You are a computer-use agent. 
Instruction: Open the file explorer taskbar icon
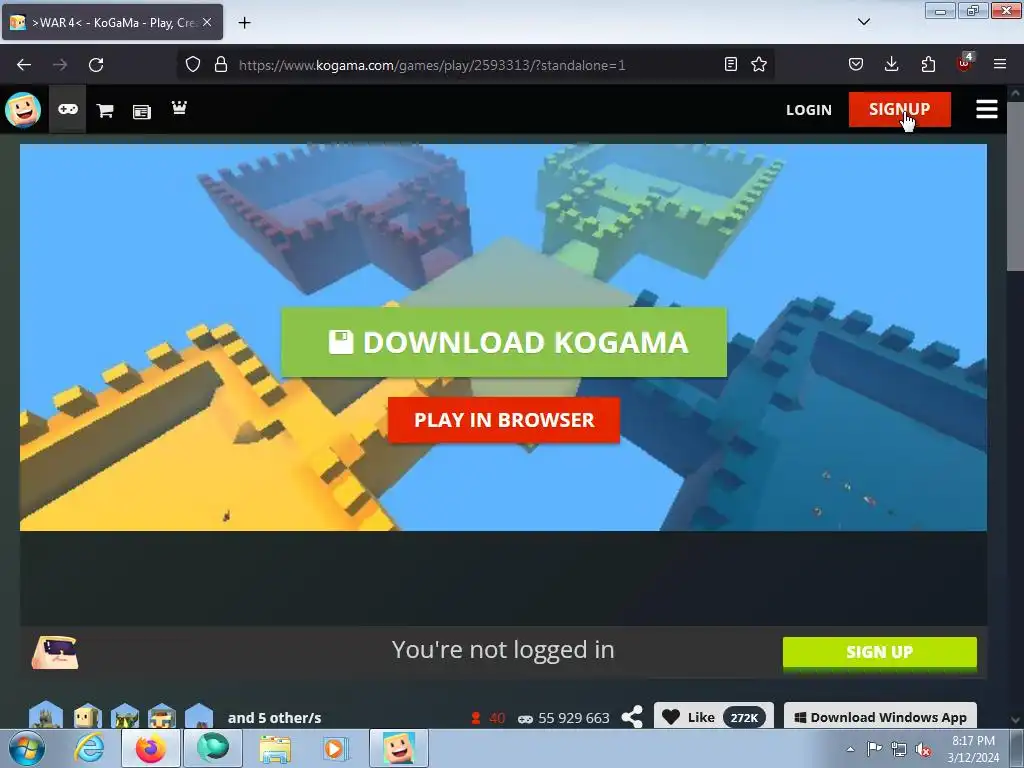tap(275, 748)
